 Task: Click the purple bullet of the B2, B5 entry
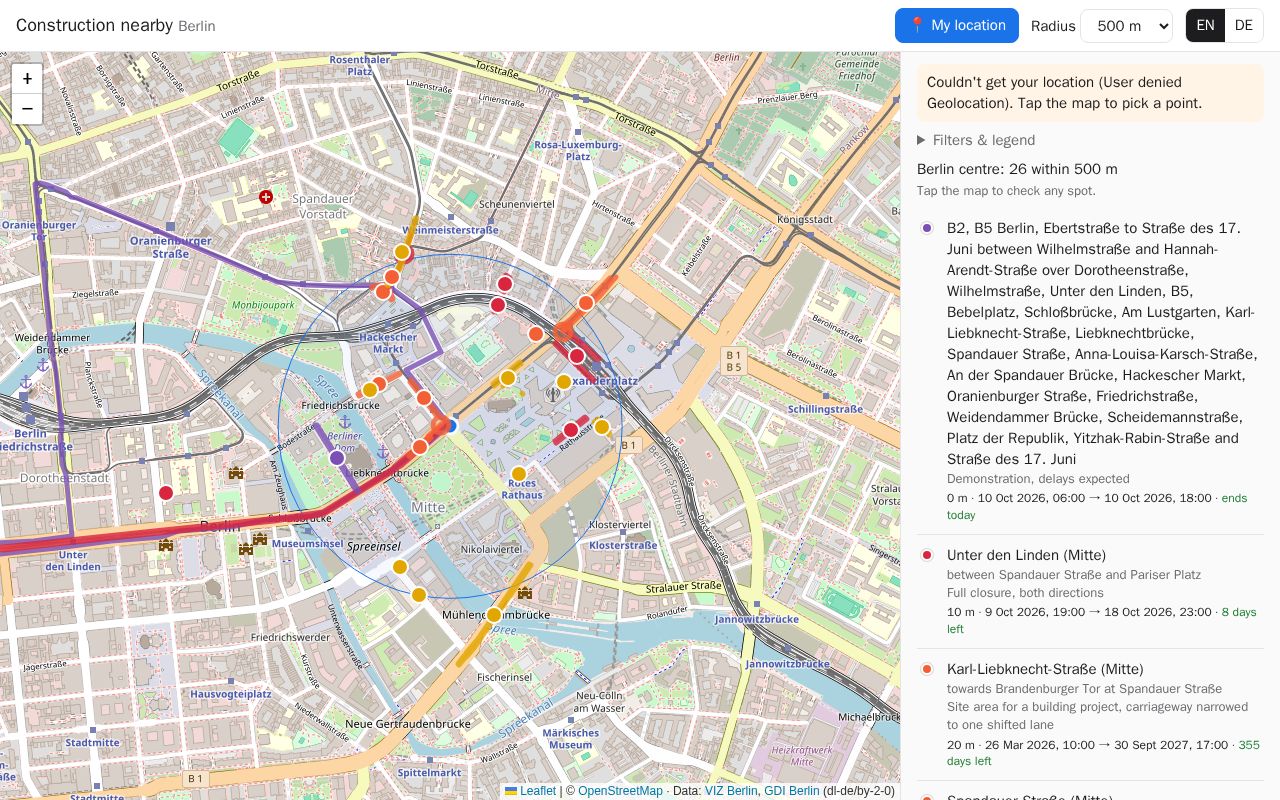tap(927, 228)
